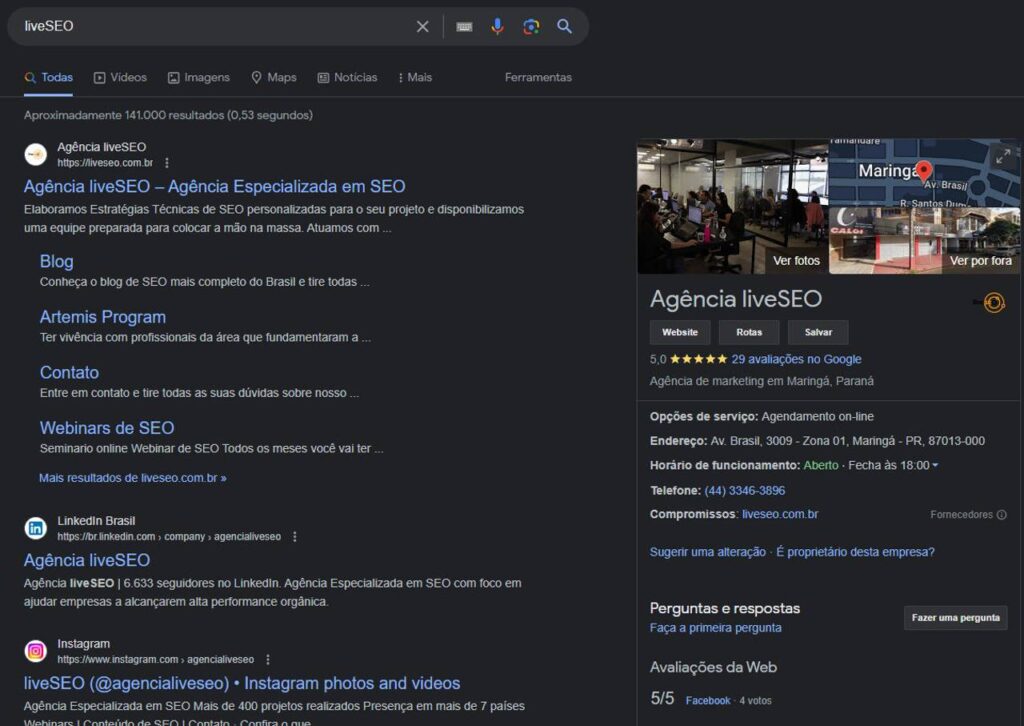
Task: Open the Ferramentas menu
Action: [538, 77]
